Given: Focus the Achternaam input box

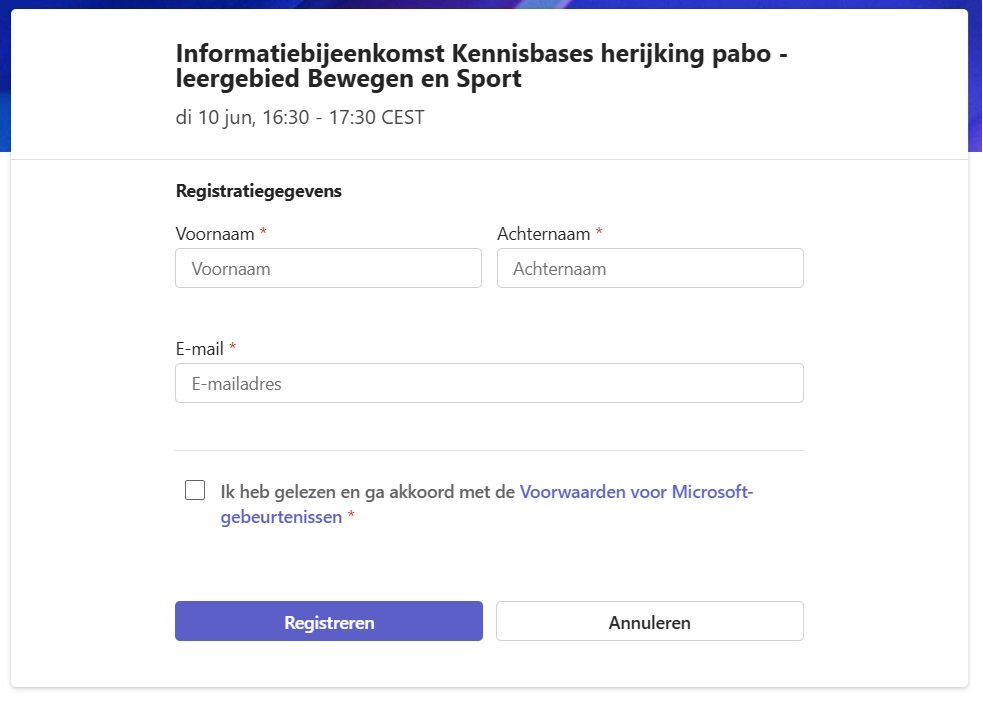Looking at the screenshot, I should pos(650,268).
